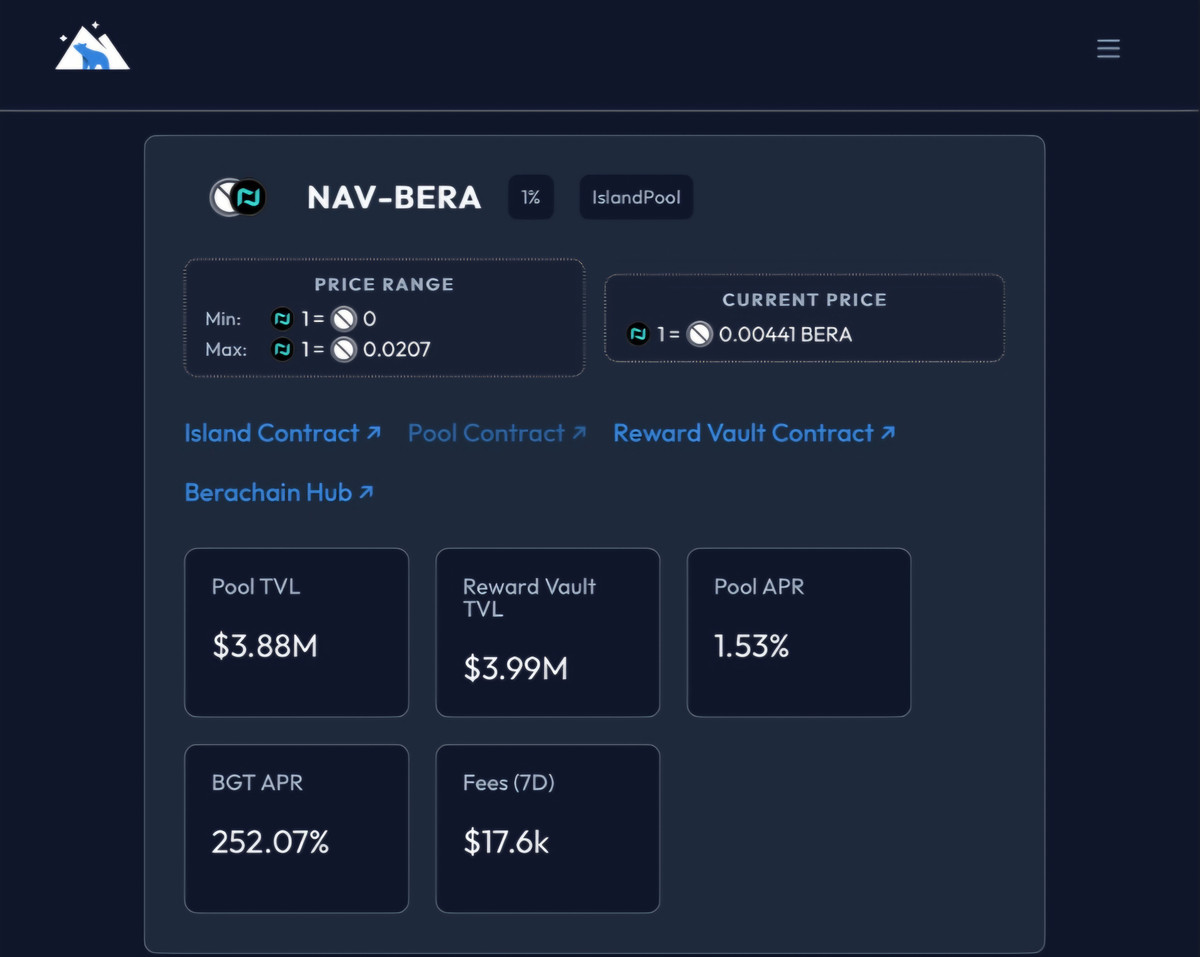
Task: Click the NAV token icon in Min row
Action: 282,319
